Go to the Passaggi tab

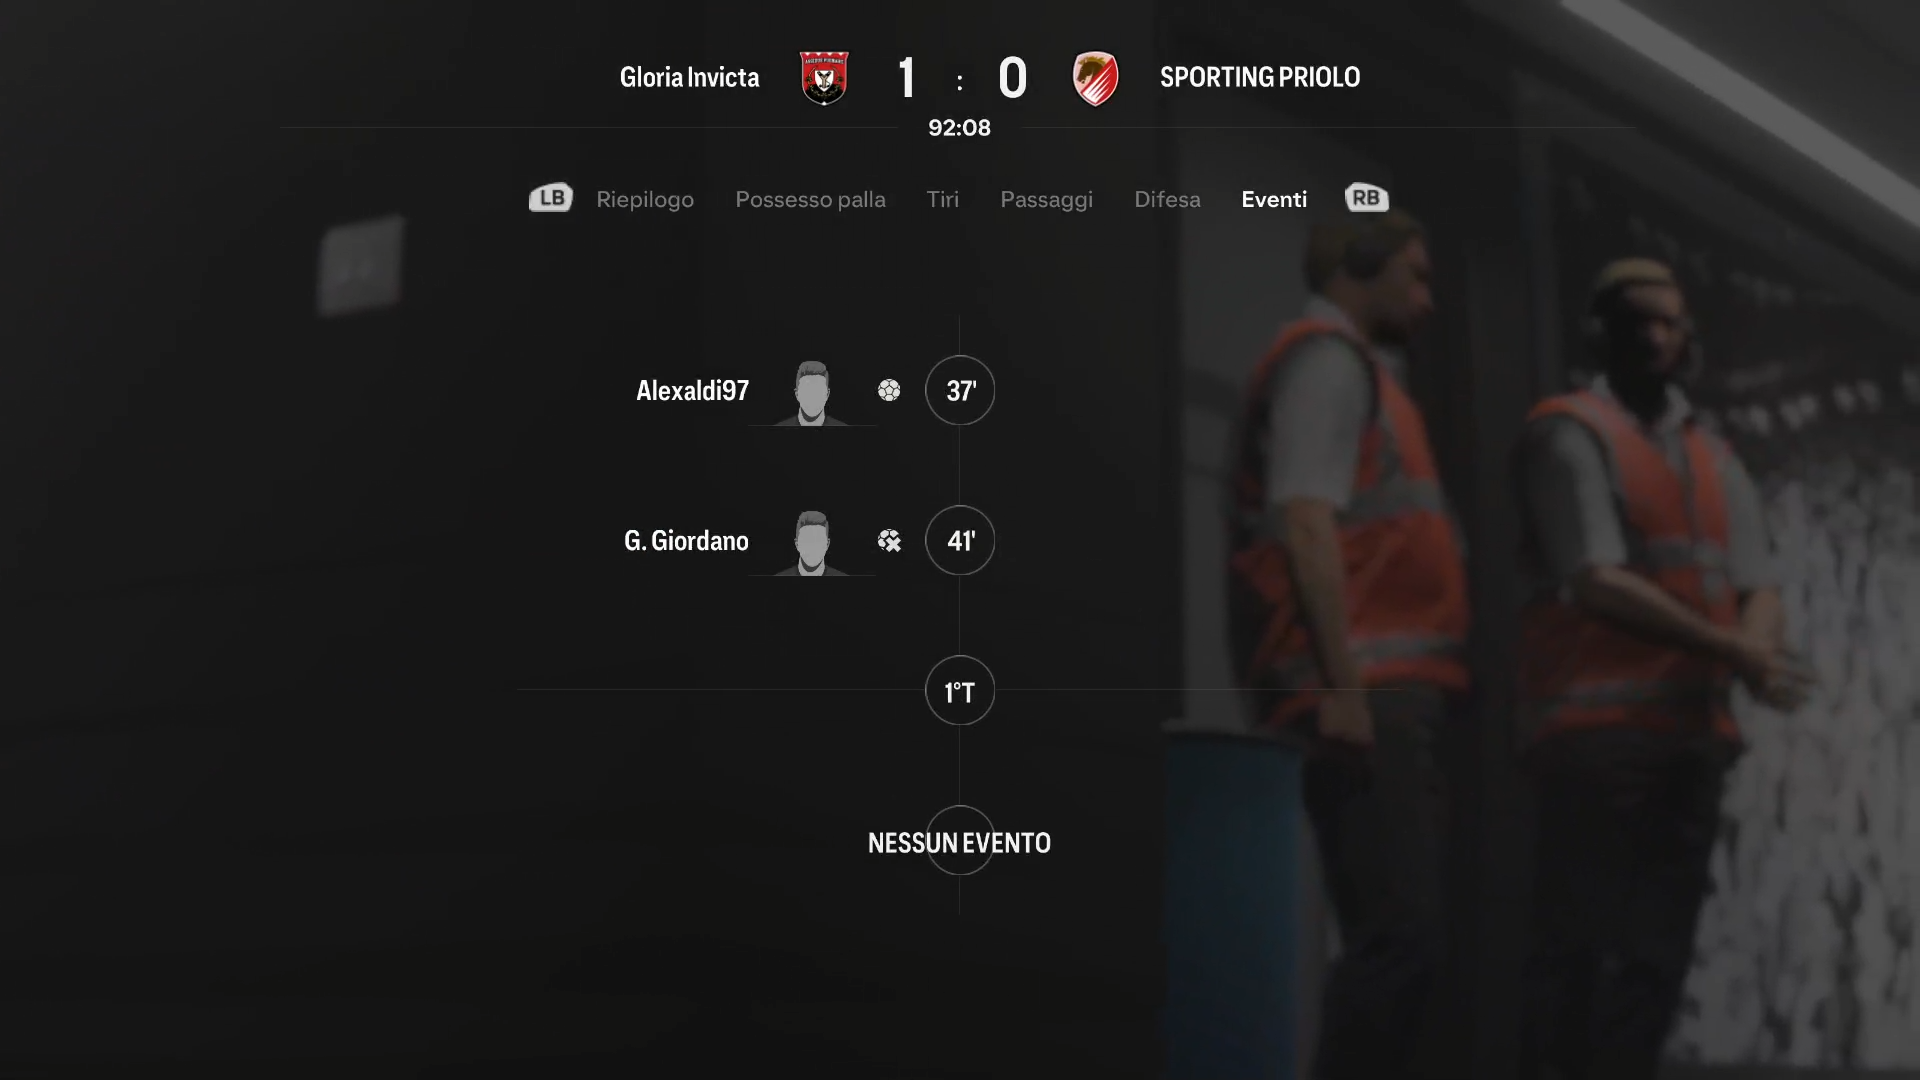coord(1046,199)
